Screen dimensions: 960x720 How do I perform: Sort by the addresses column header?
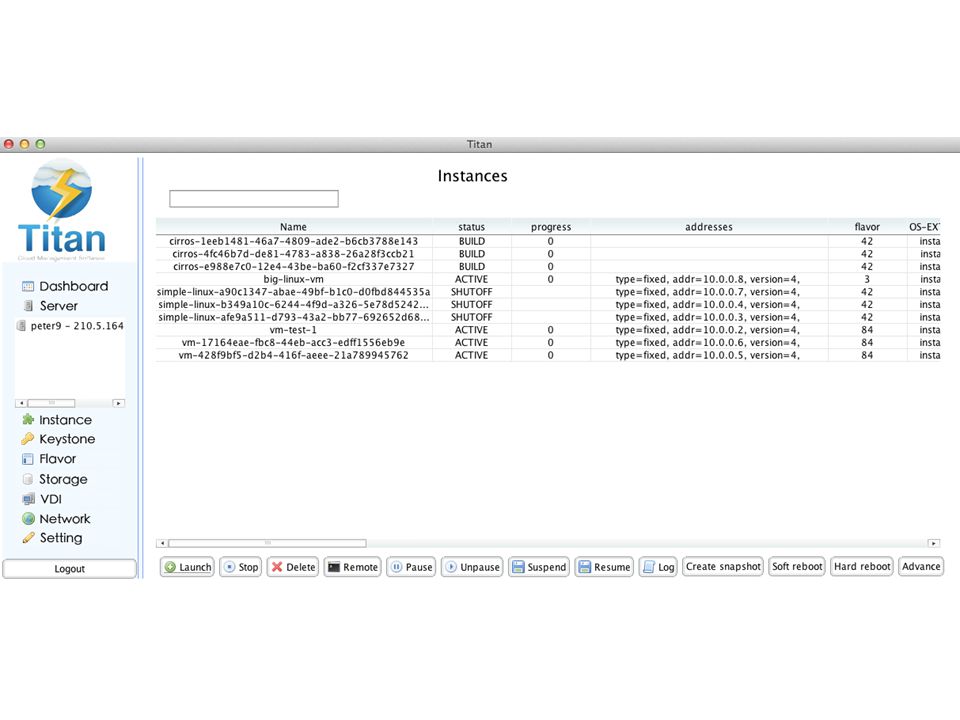click(708, 227)
